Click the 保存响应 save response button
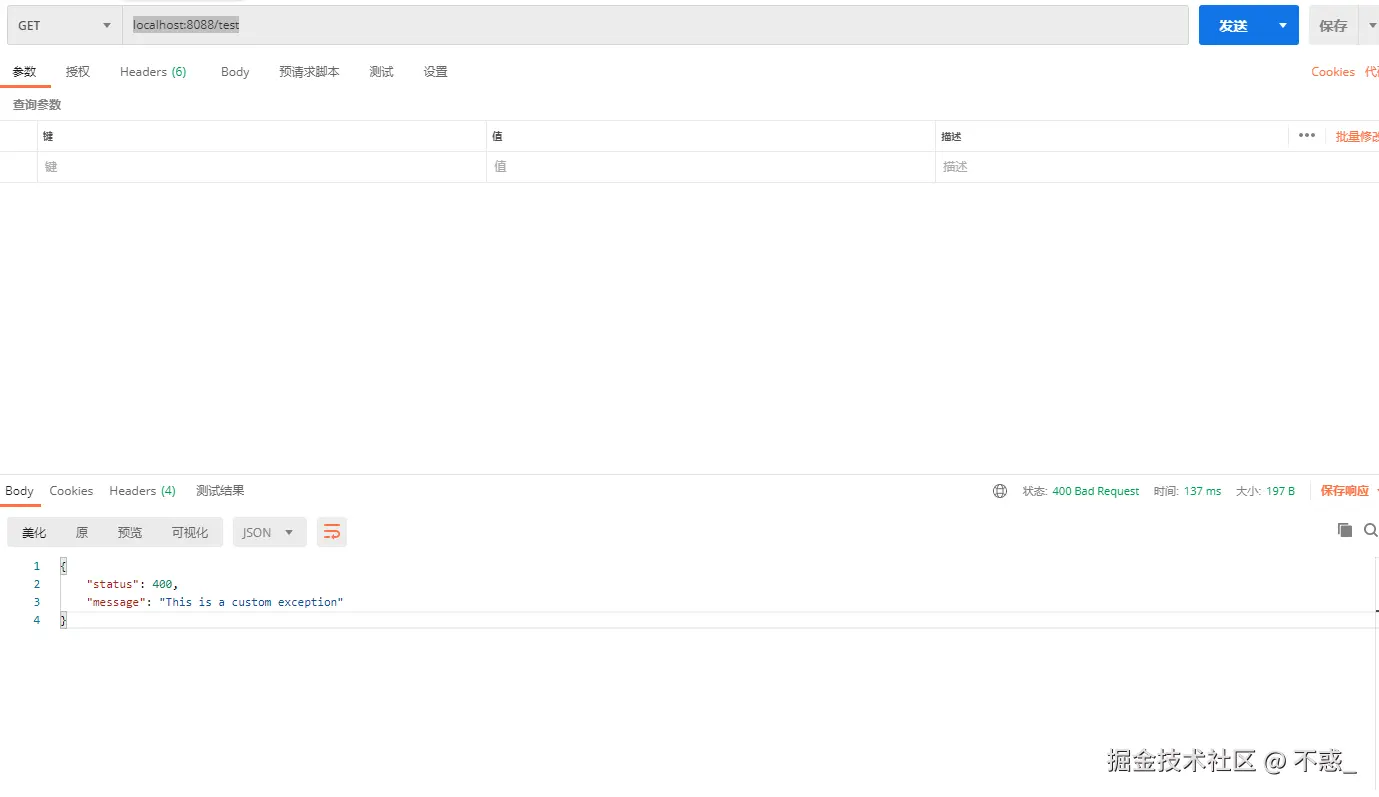The height and width of the screenshot is (797, 1379). [1345, 491]
